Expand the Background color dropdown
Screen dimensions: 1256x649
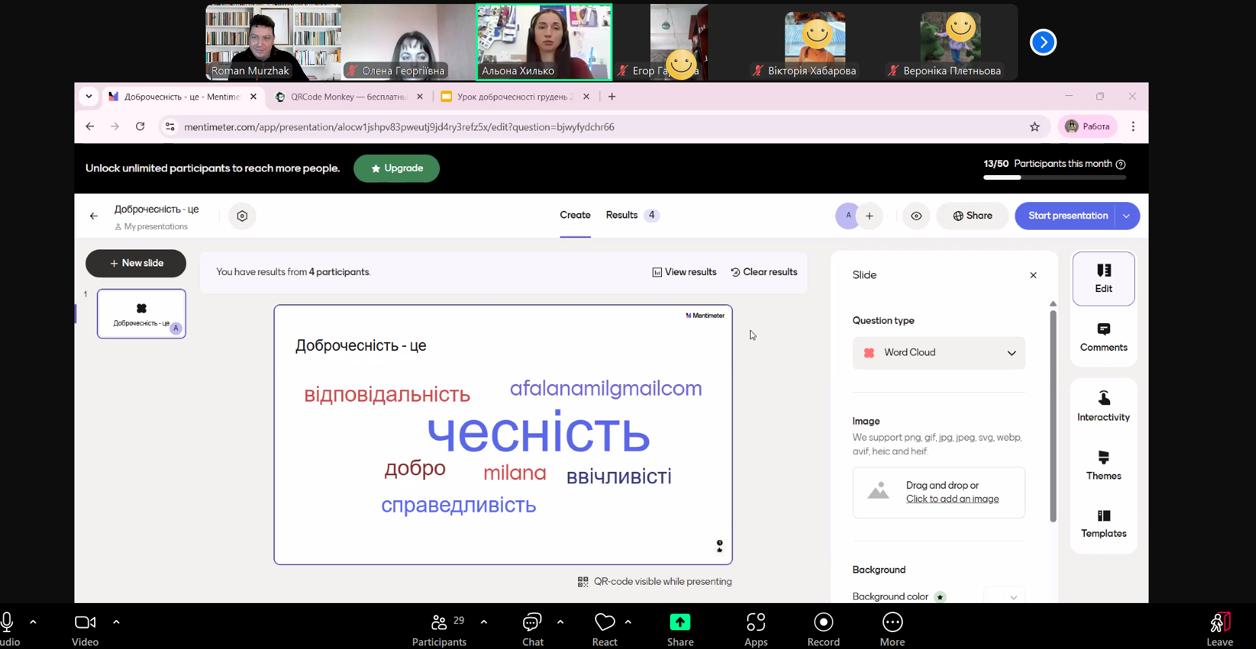click(1004, 597)
